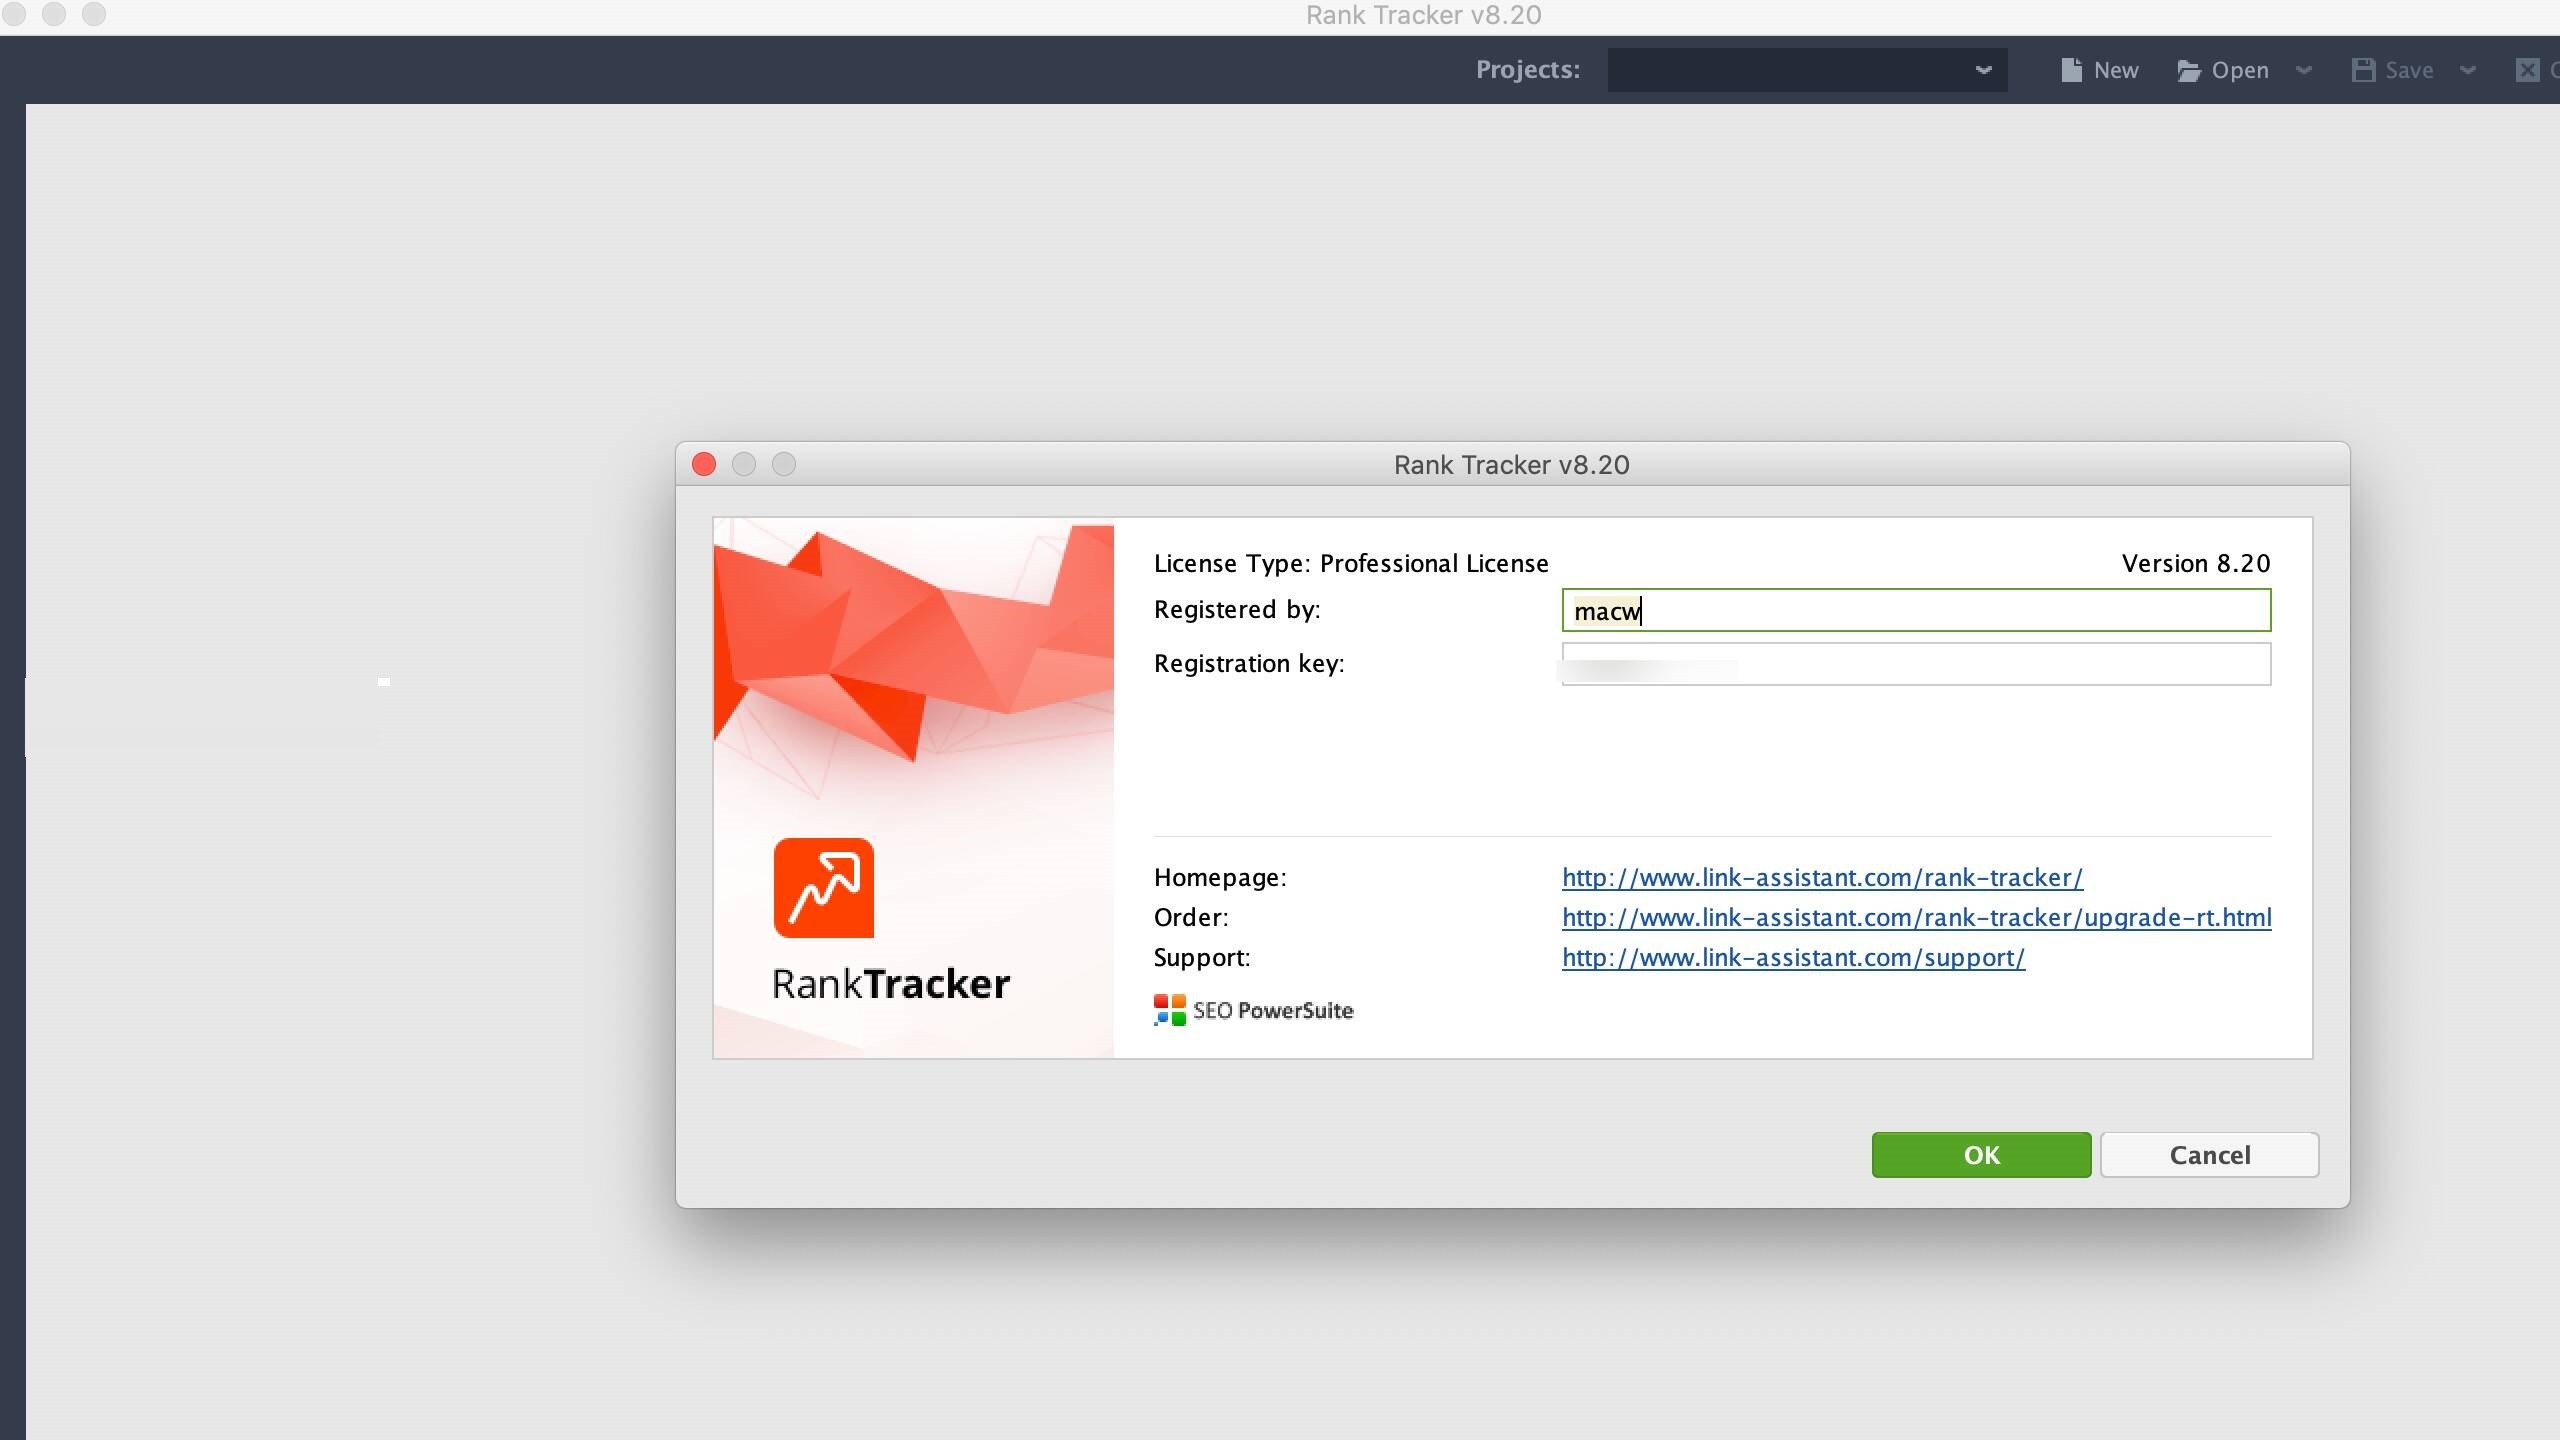
Task: Click the dropdown arrow next to Save
Action: 2474,70
